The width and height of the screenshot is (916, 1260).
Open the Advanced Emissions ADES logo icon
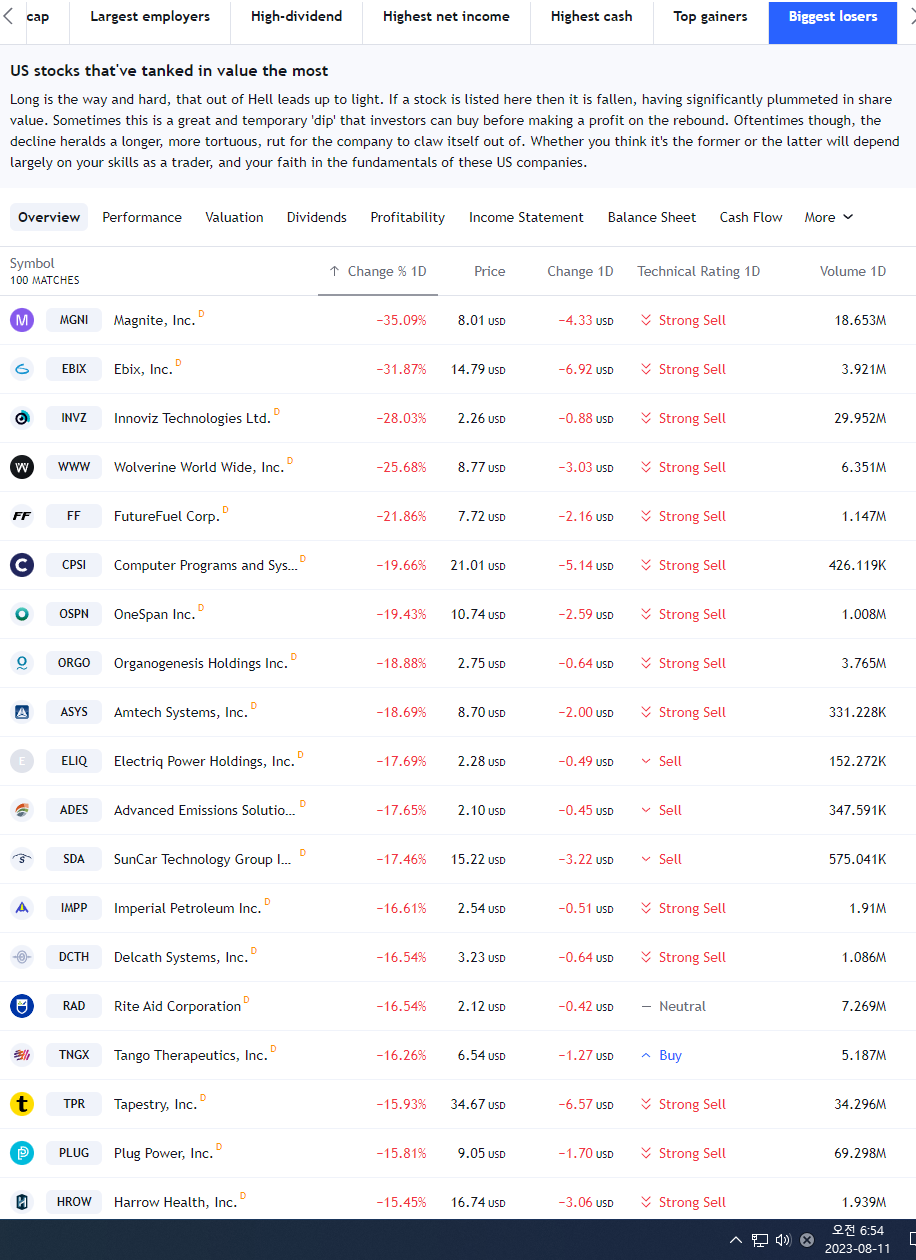(x=22, y=810)
